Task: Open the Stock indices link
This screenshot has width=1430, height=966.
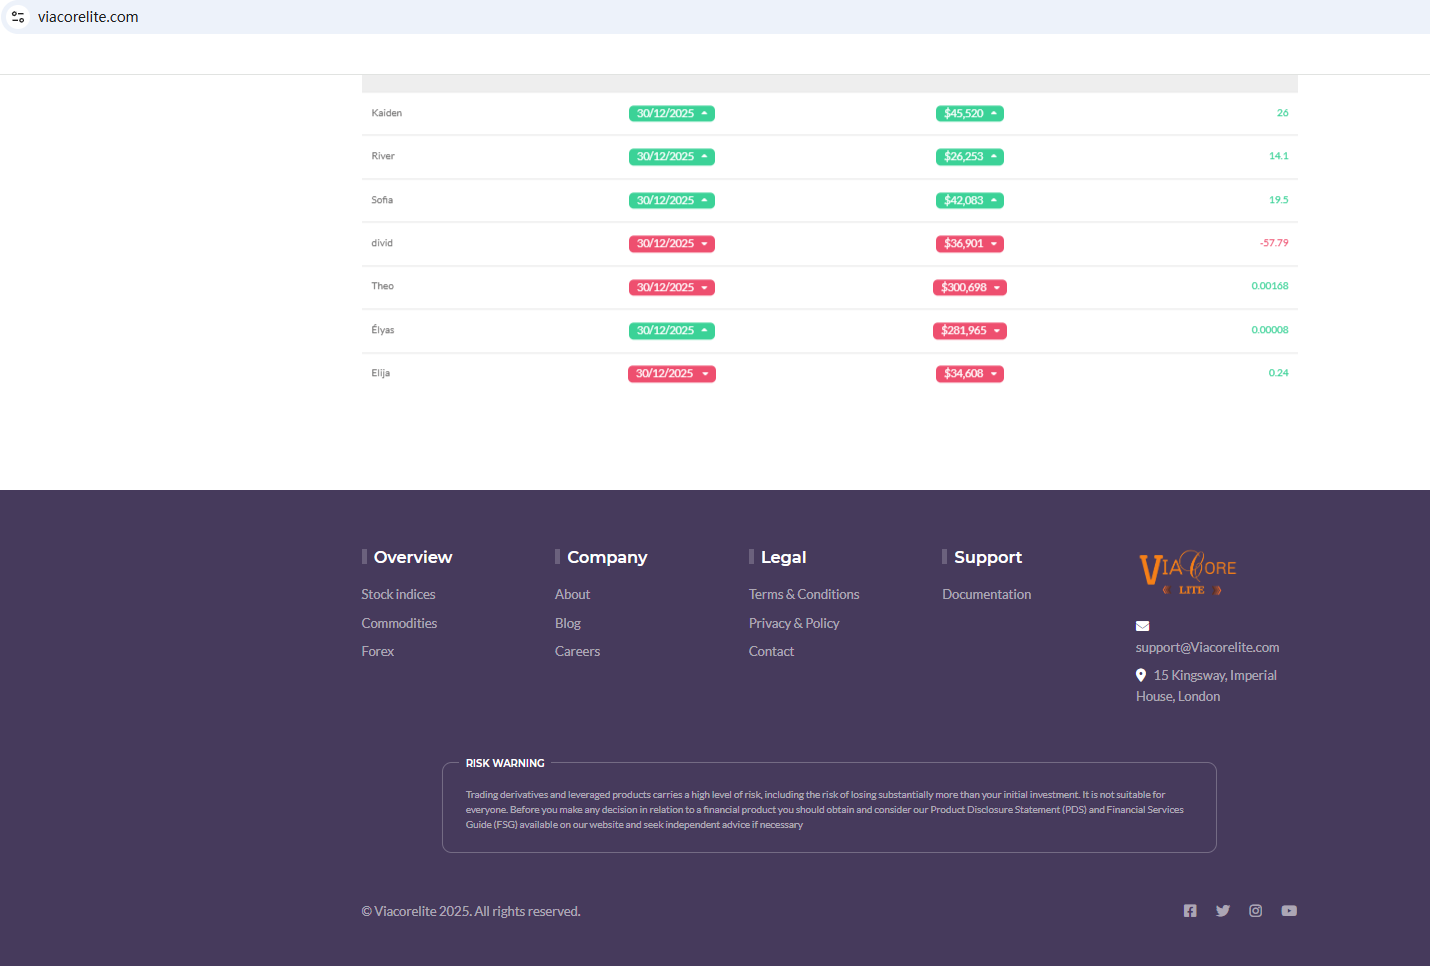Action: point(398,594)
